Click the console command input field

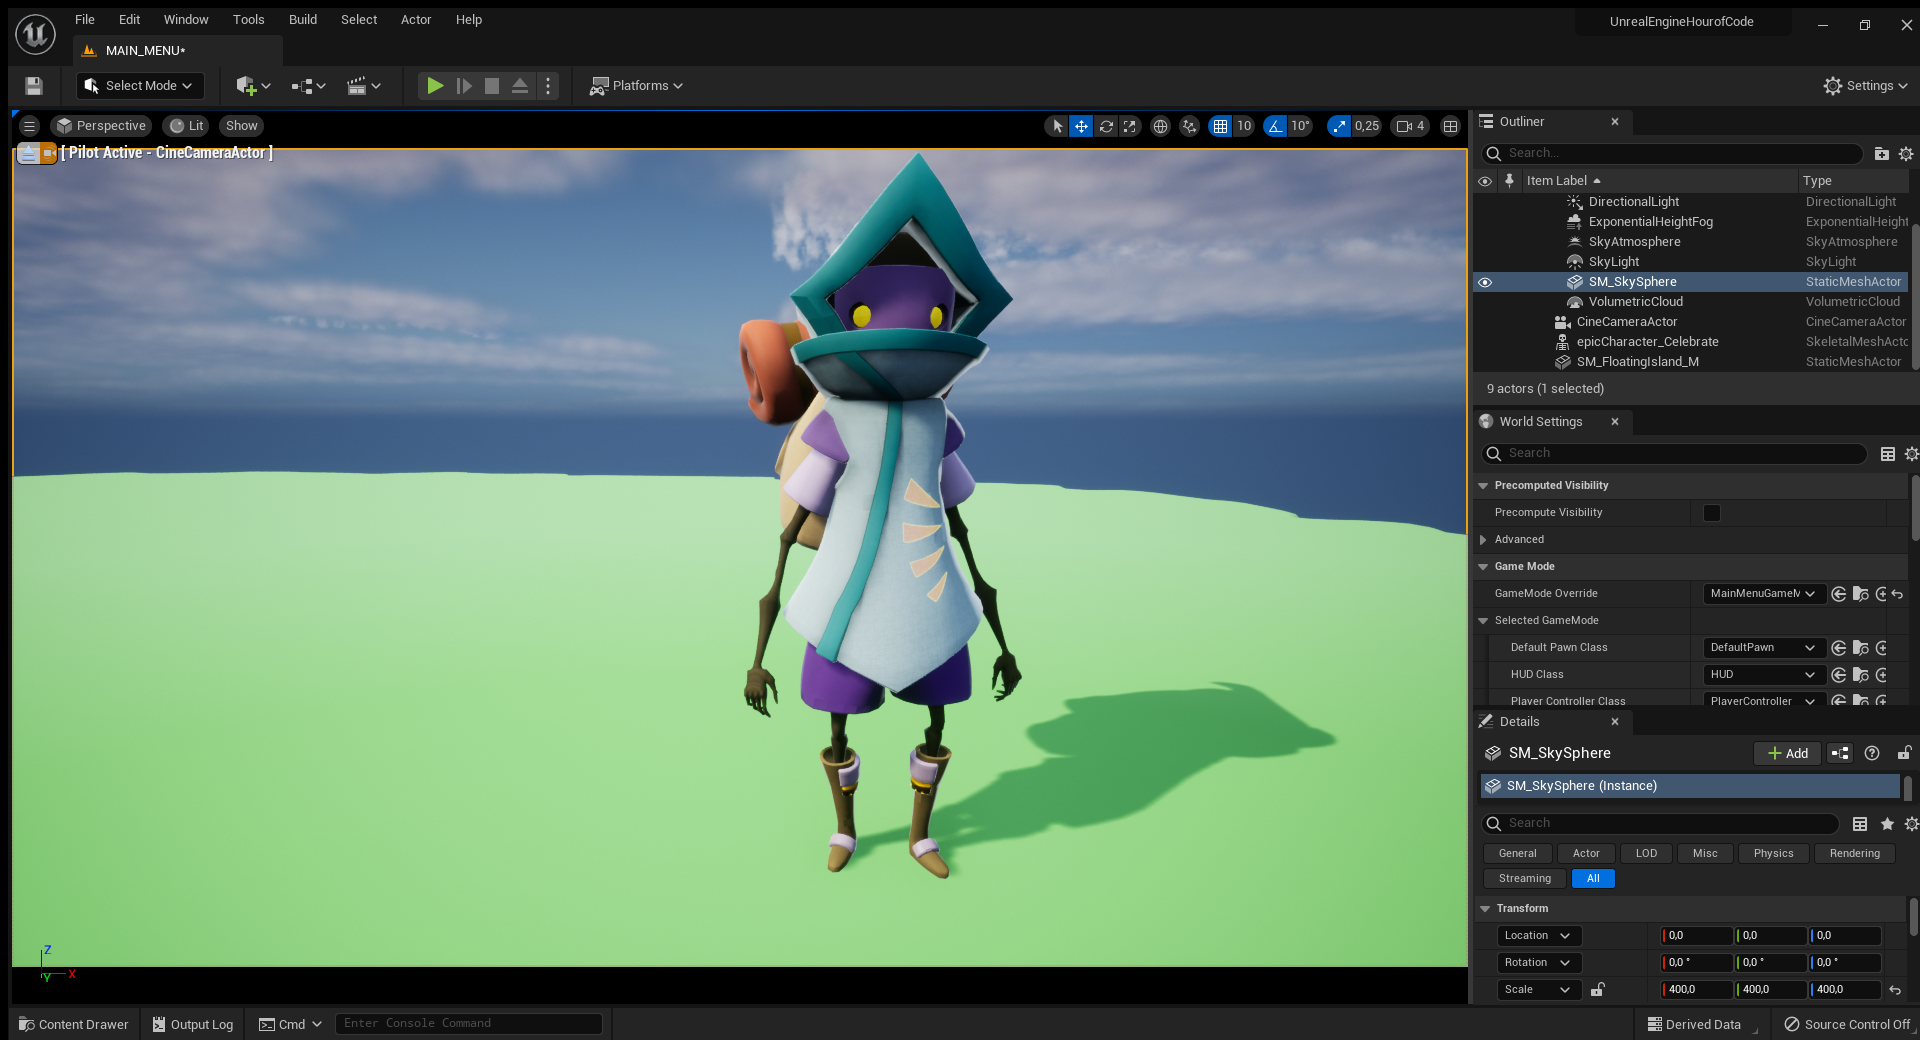[468, 1024]
